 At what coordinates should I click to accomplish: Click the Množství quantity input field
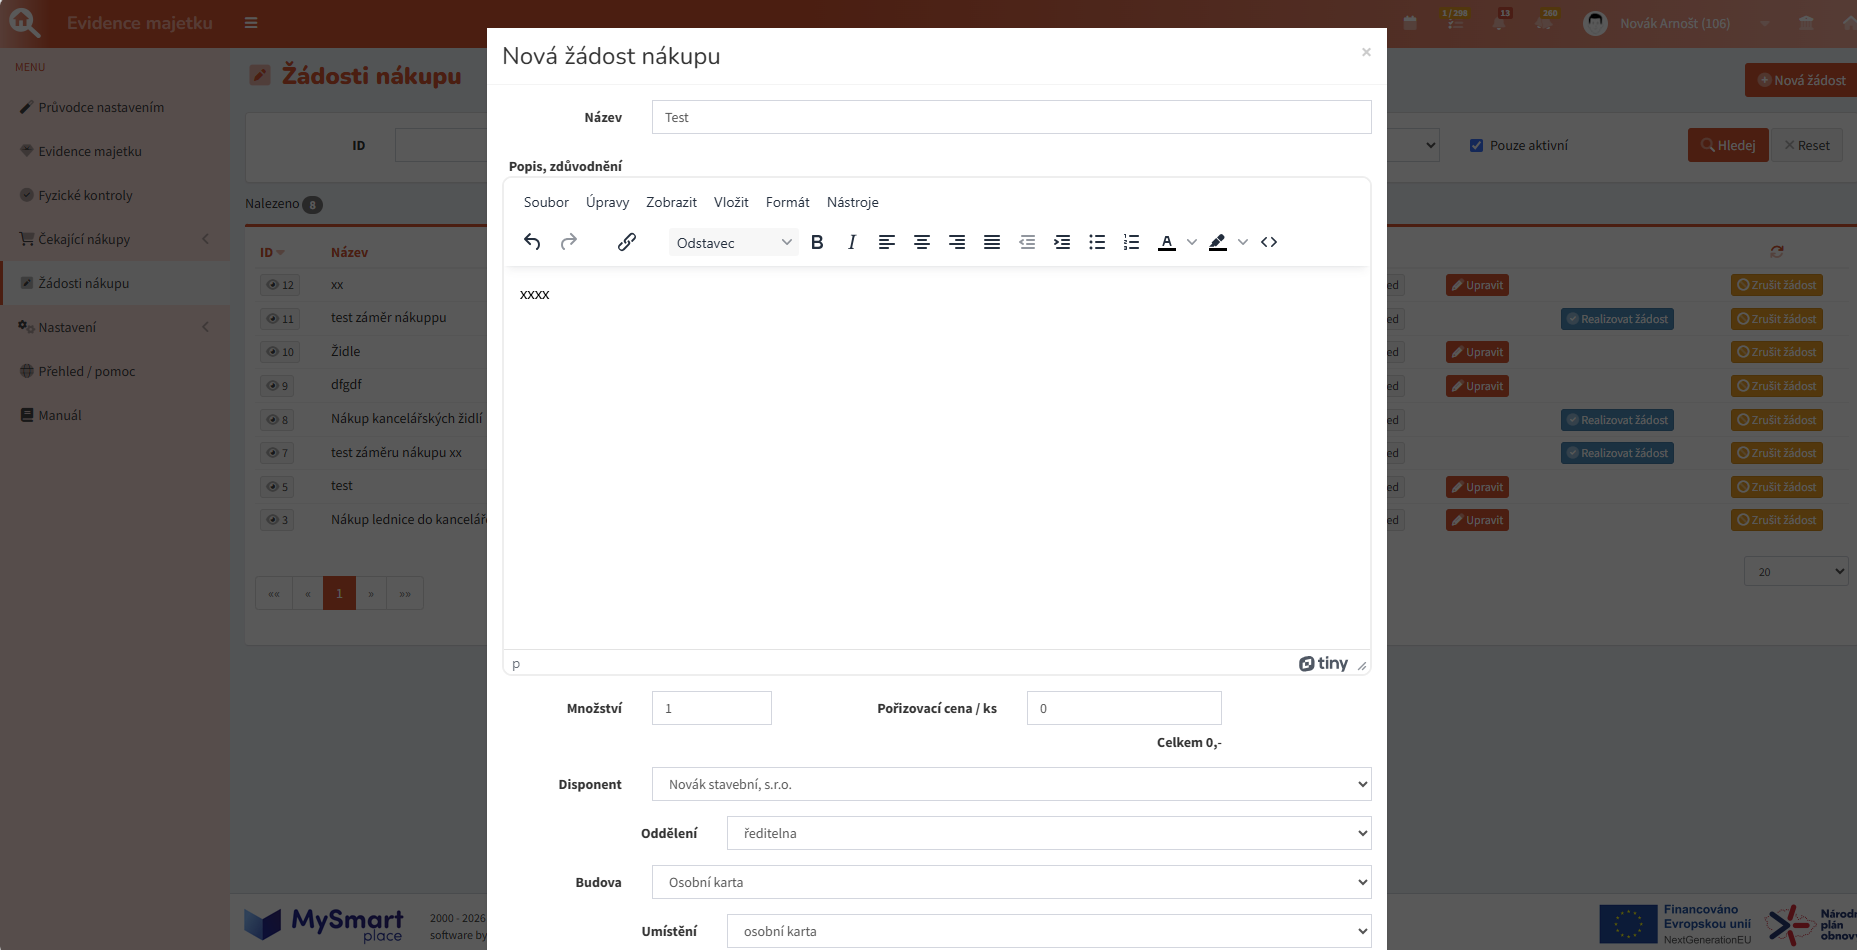(711, 708)
